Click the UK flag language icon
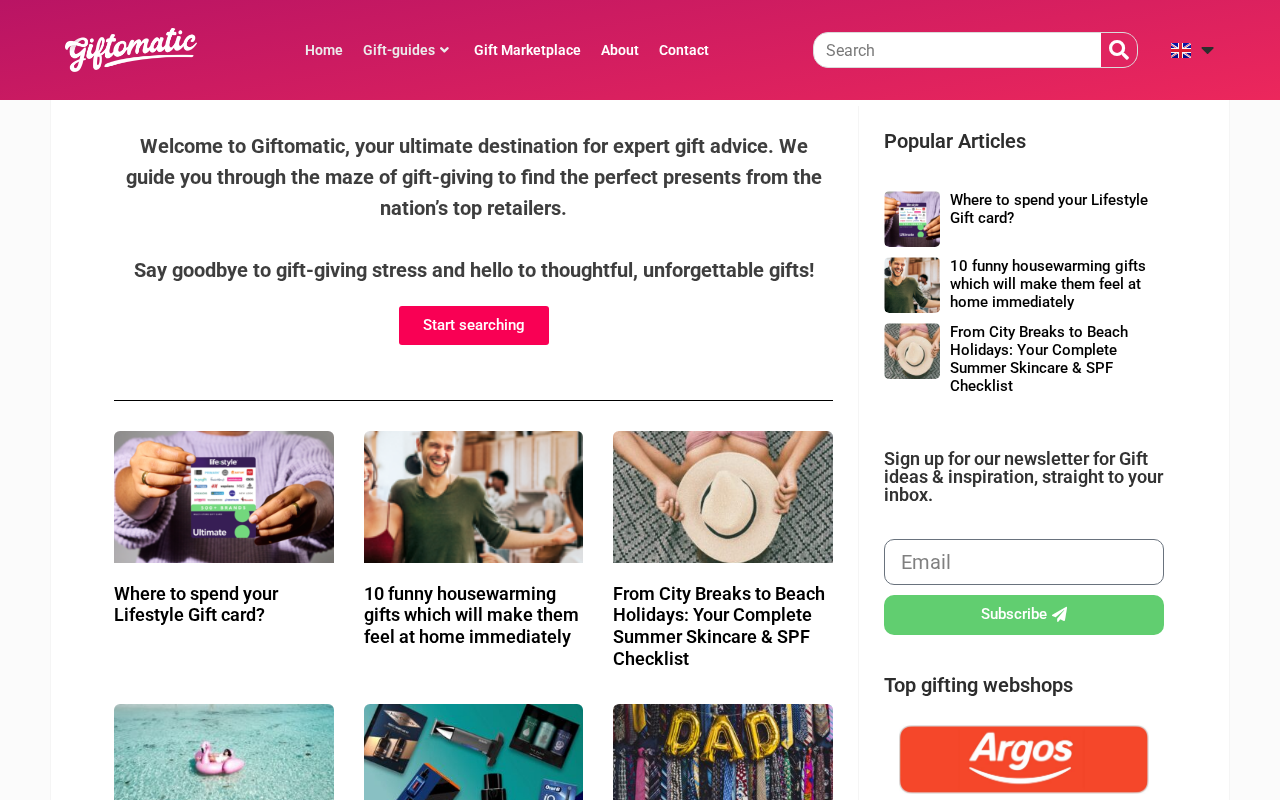This screenshot has width=1280, height=800. pos(1181,50)
